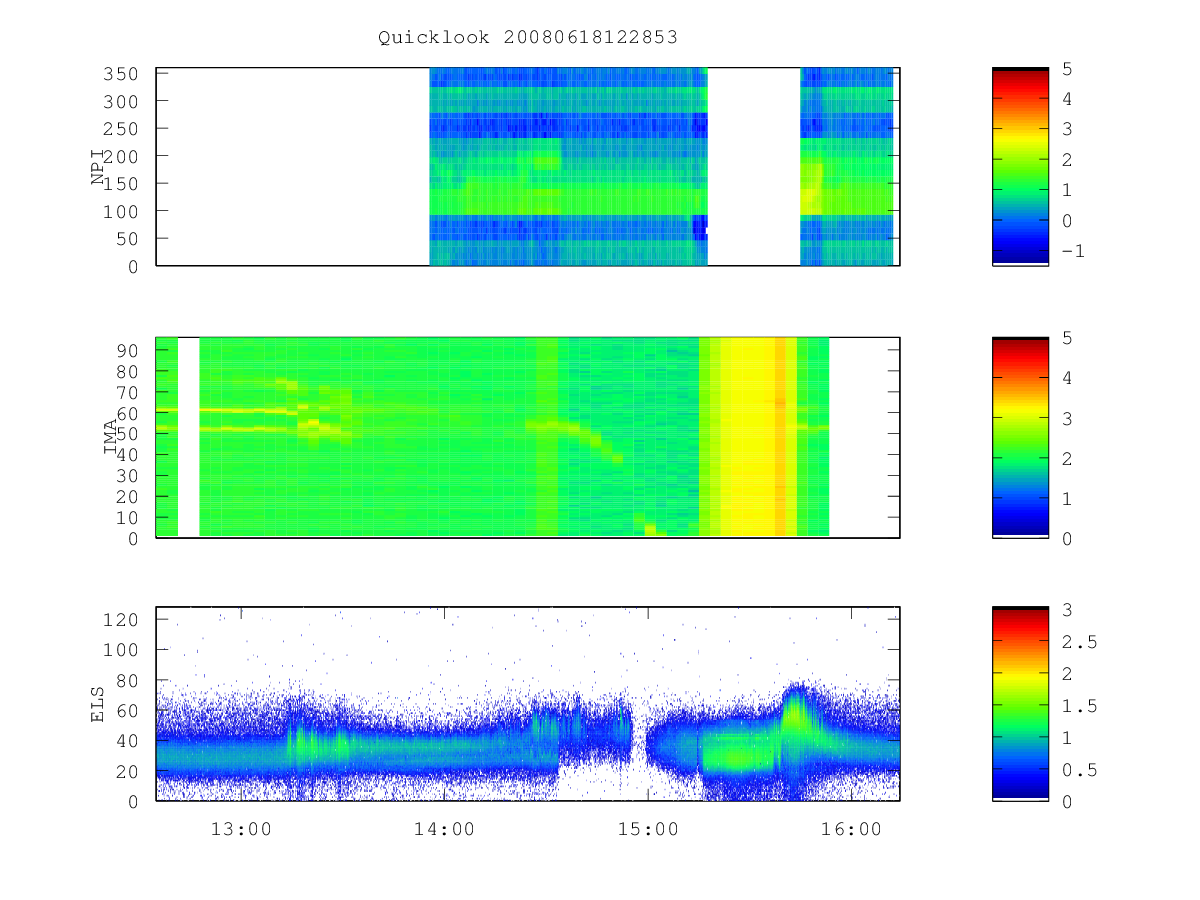Click the 14:00 time tick label

coord(444,829)
